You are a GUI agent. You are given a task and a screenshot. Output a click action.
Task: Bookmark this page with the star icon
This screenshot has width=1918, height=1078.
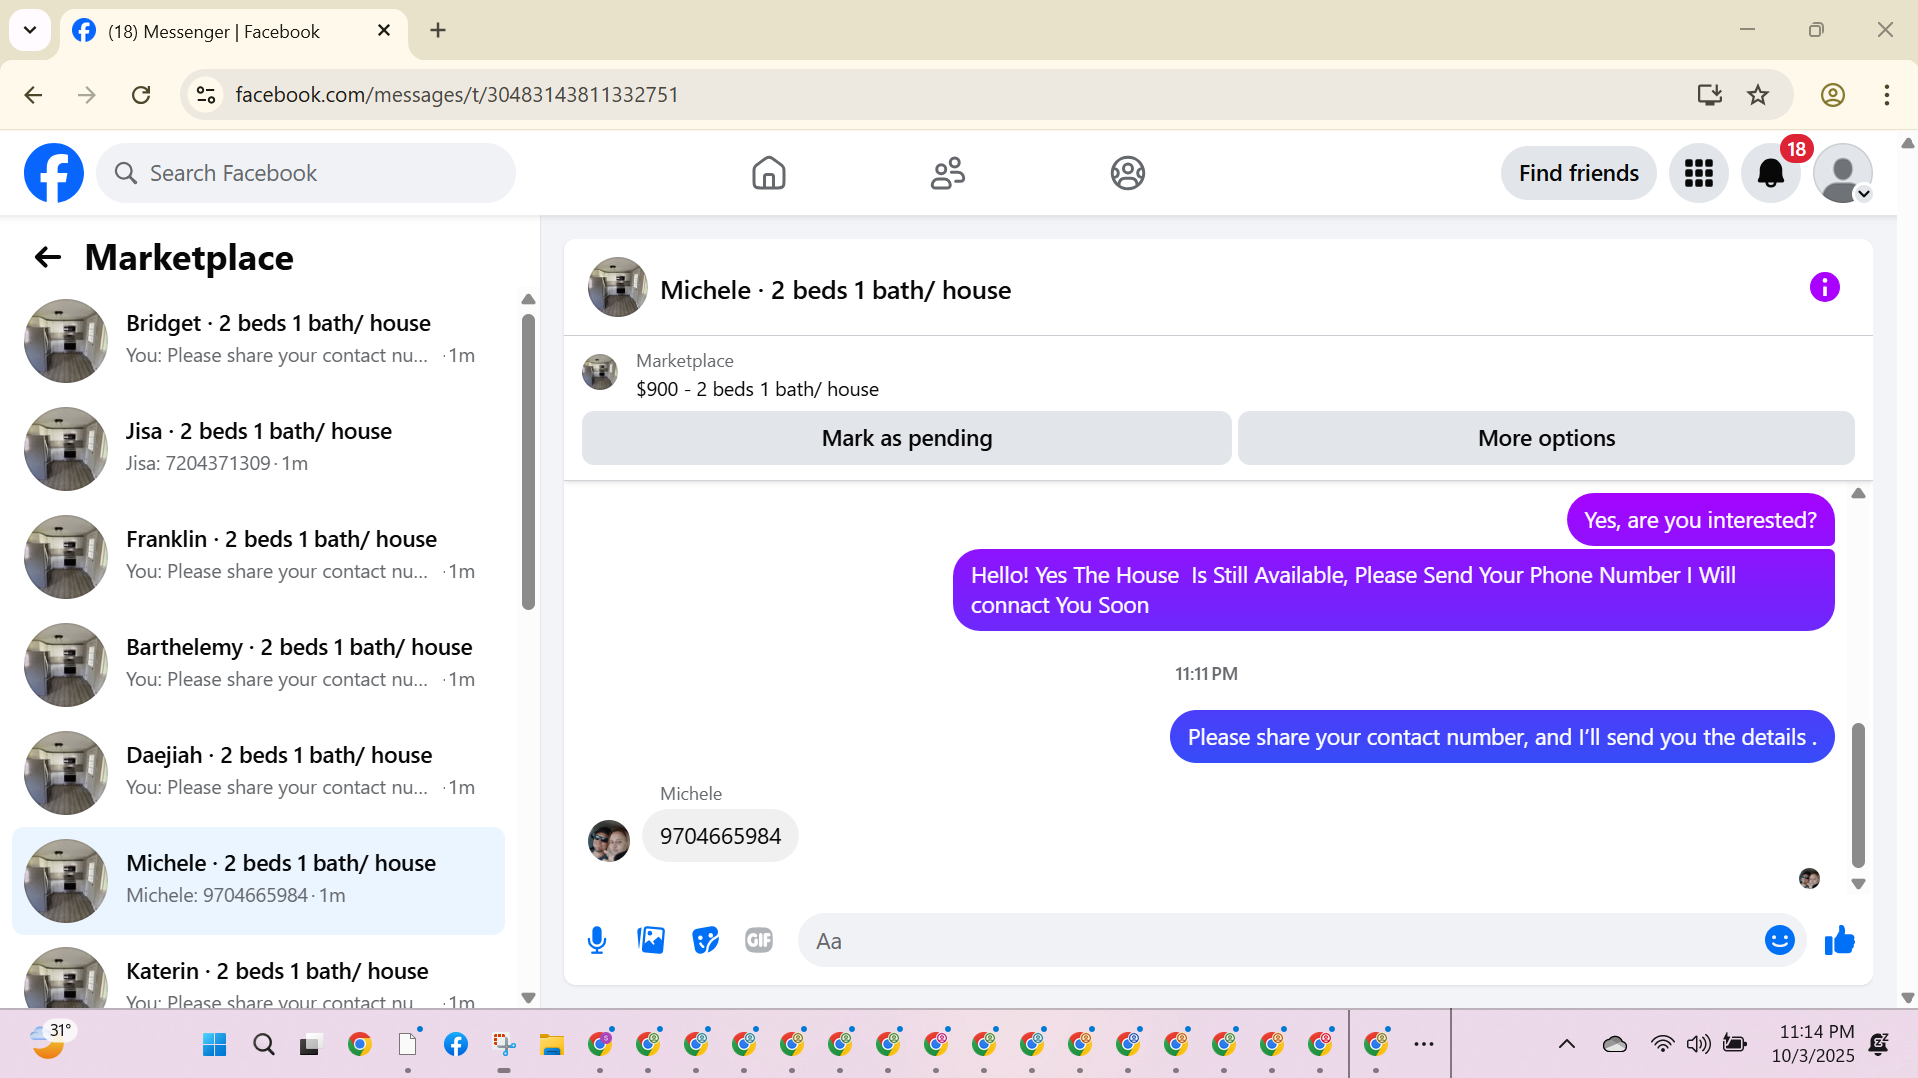pyautogui.click(x=1758, y=95)
